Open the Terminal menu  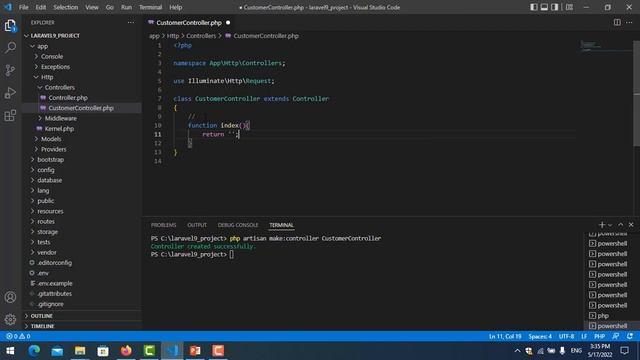click(x=150, y=7)
